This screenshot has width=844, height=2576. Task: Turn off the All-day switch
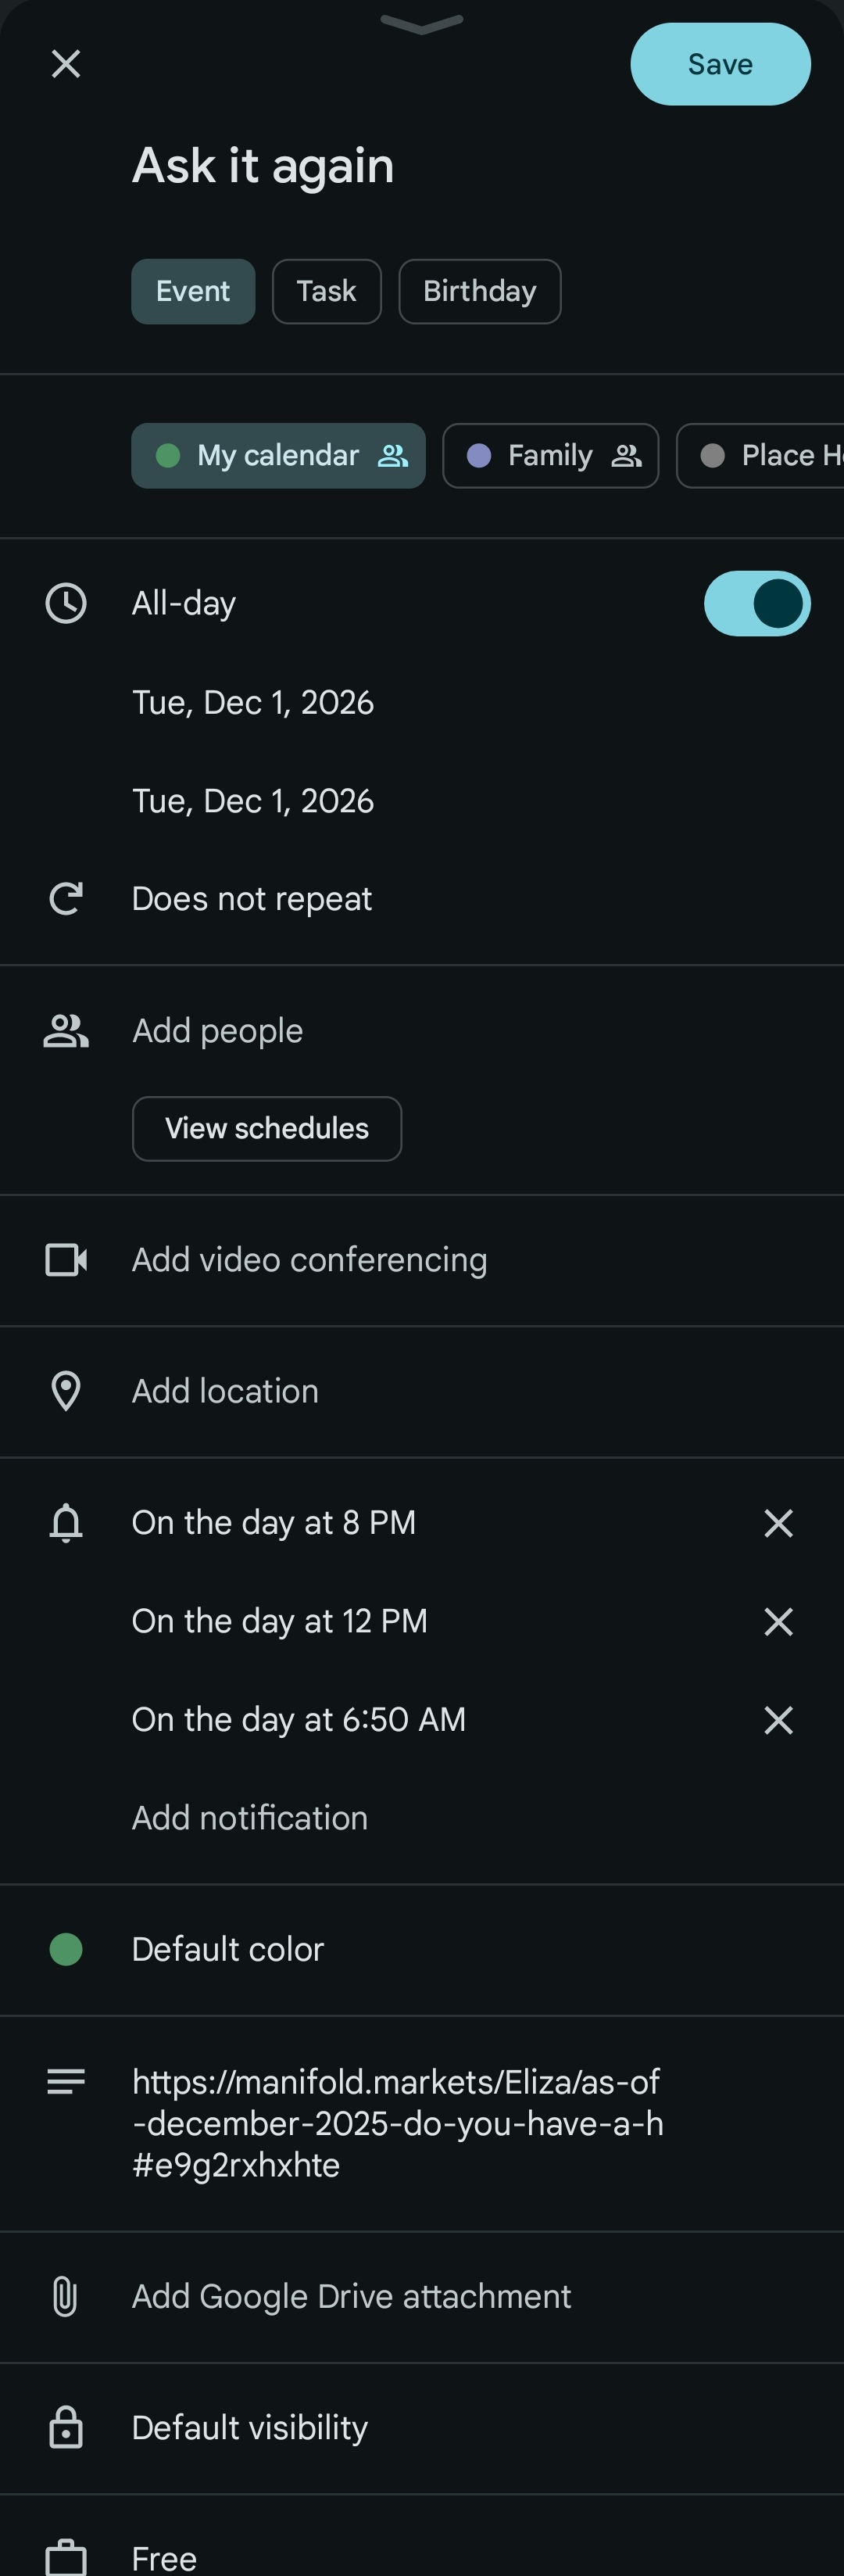[757, 603]
